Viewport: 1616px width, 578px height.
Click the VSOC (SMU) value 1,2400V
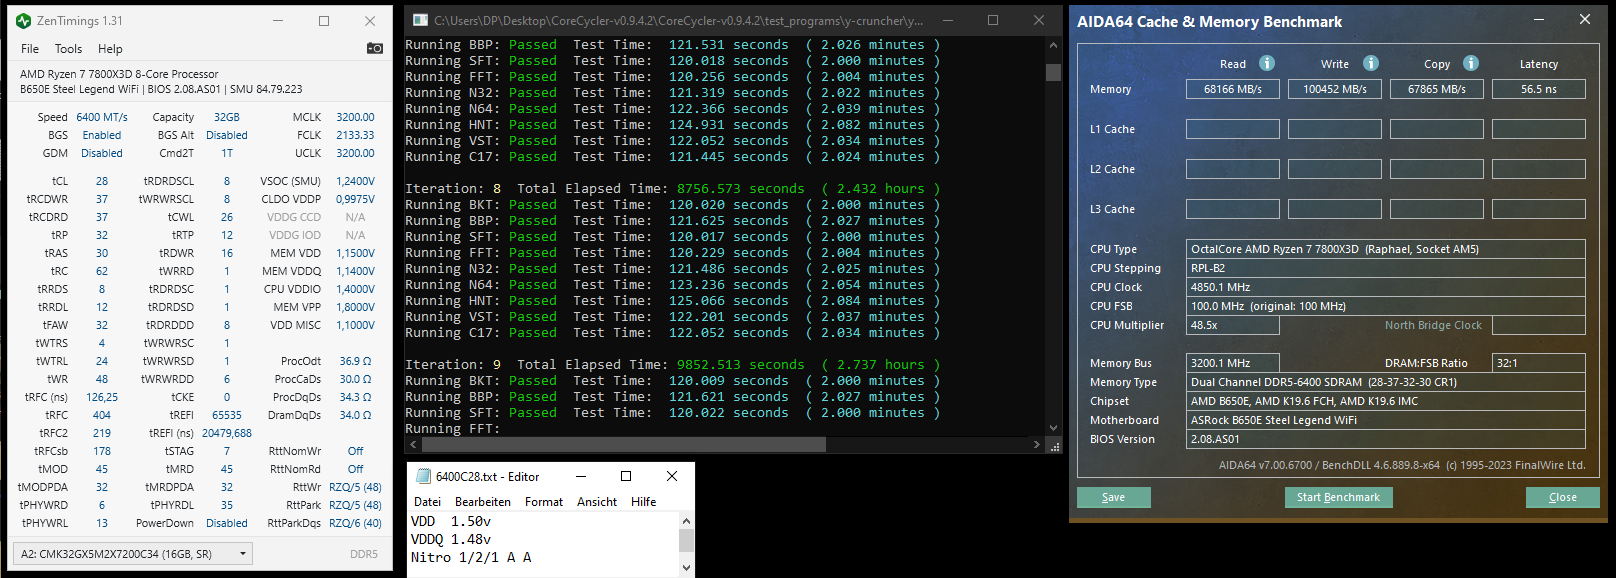point(355,181)
